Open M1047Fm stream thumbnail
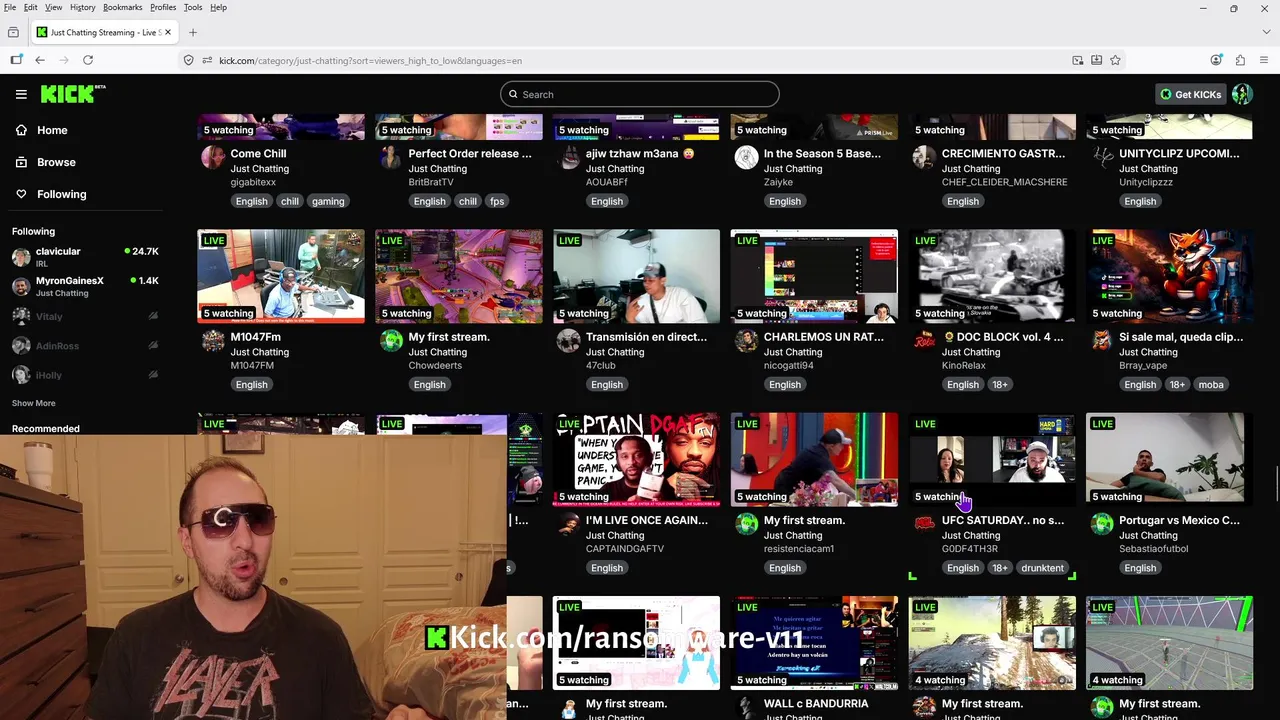1280x720 pixels. [281, 276]
